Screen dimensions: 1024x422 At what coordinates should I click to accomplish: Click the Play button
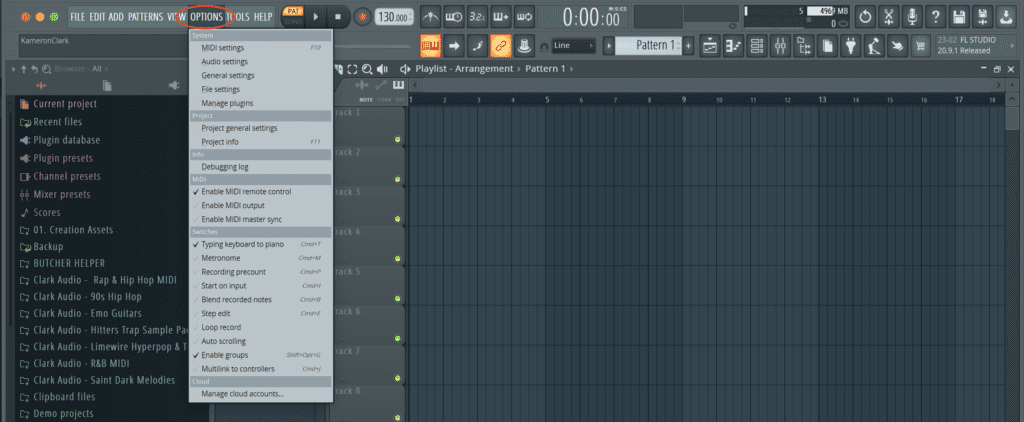315,16
